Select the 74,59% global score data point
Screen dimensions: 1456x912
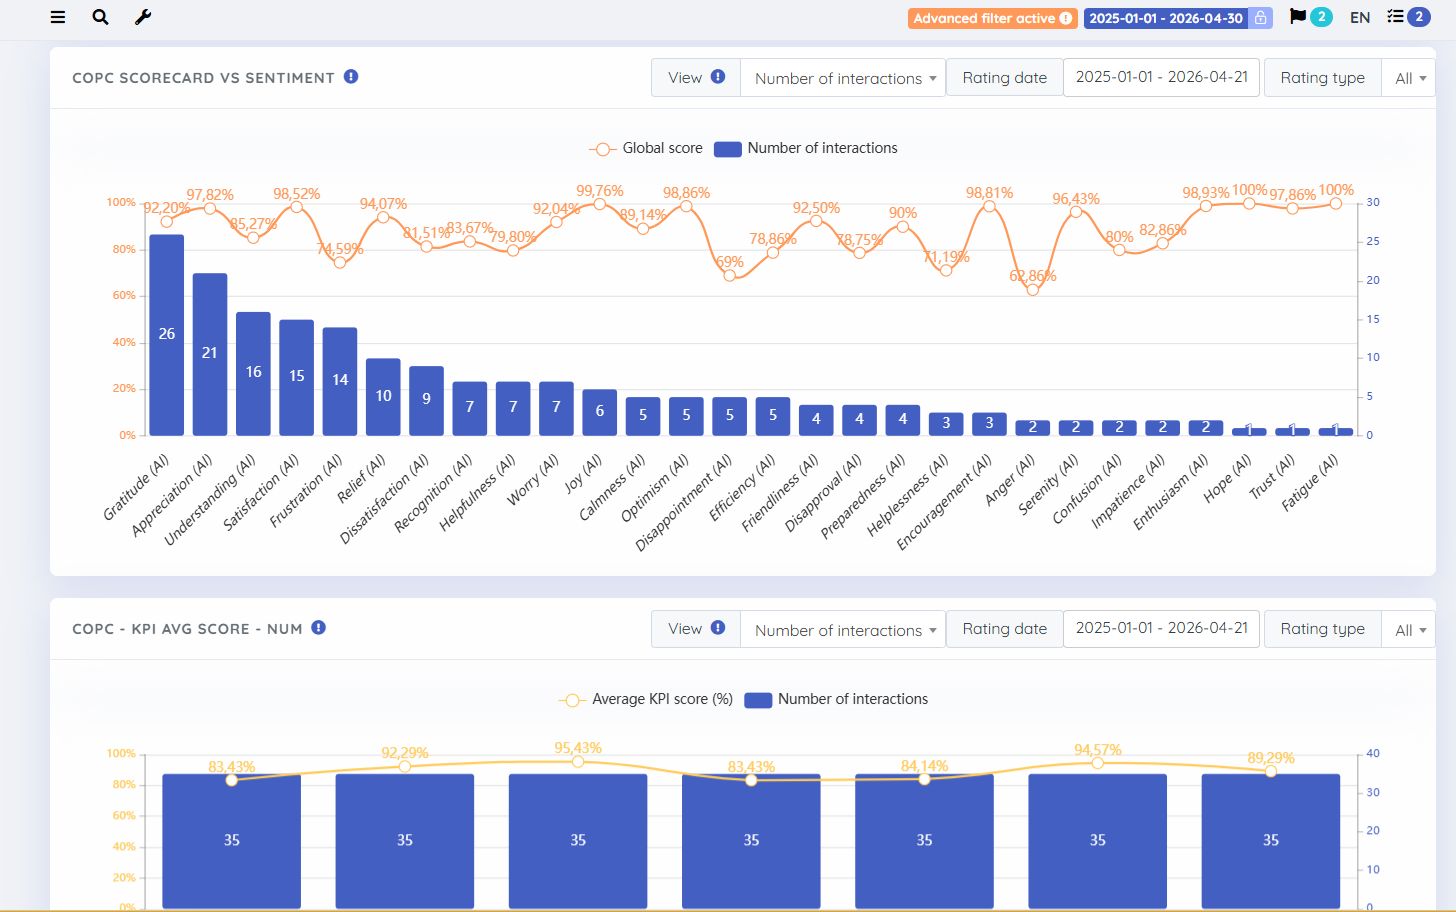pos(340,262)
